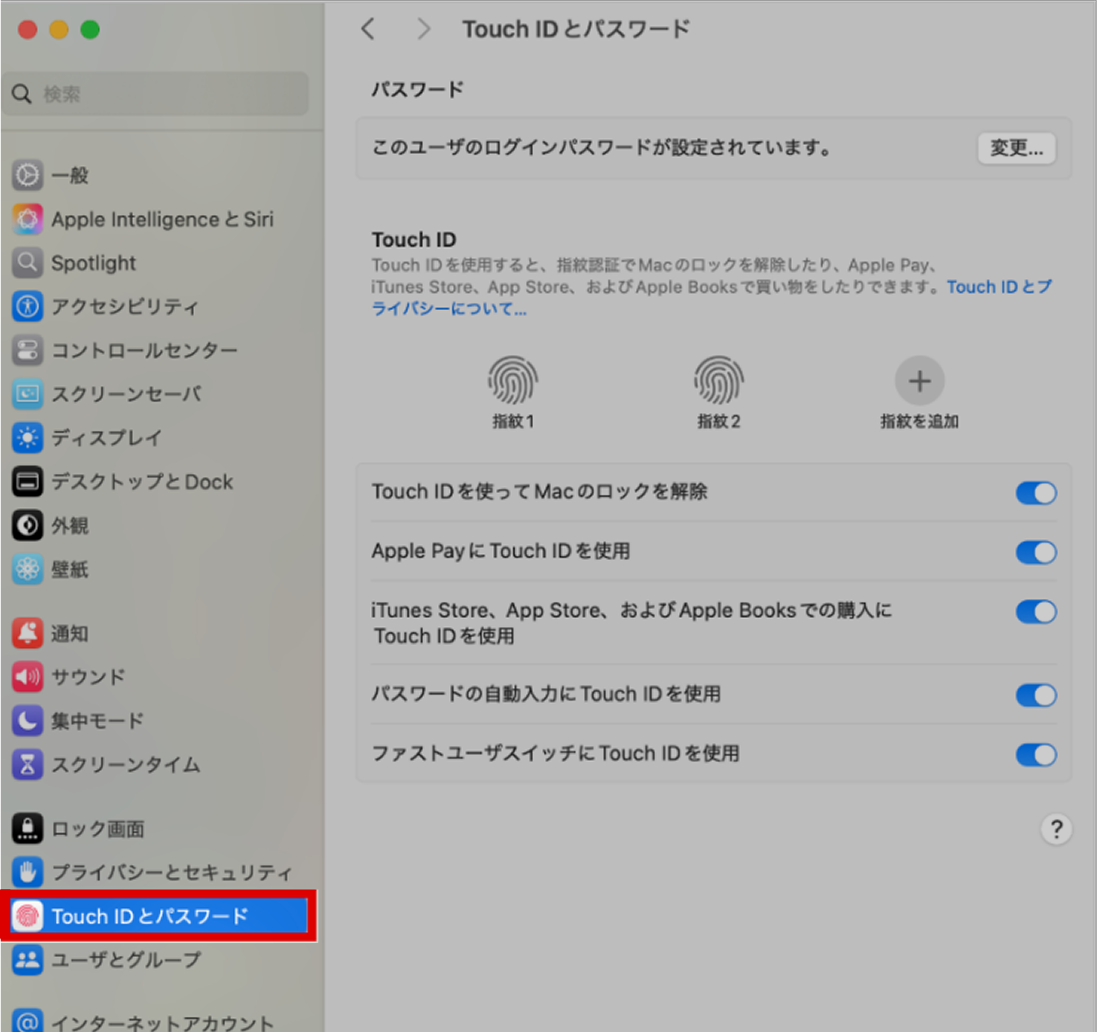The width and height of the screenshot is (1097, 1033).
Task: Open the デスクトップと Dock icon
Action: tap(27, 482)
